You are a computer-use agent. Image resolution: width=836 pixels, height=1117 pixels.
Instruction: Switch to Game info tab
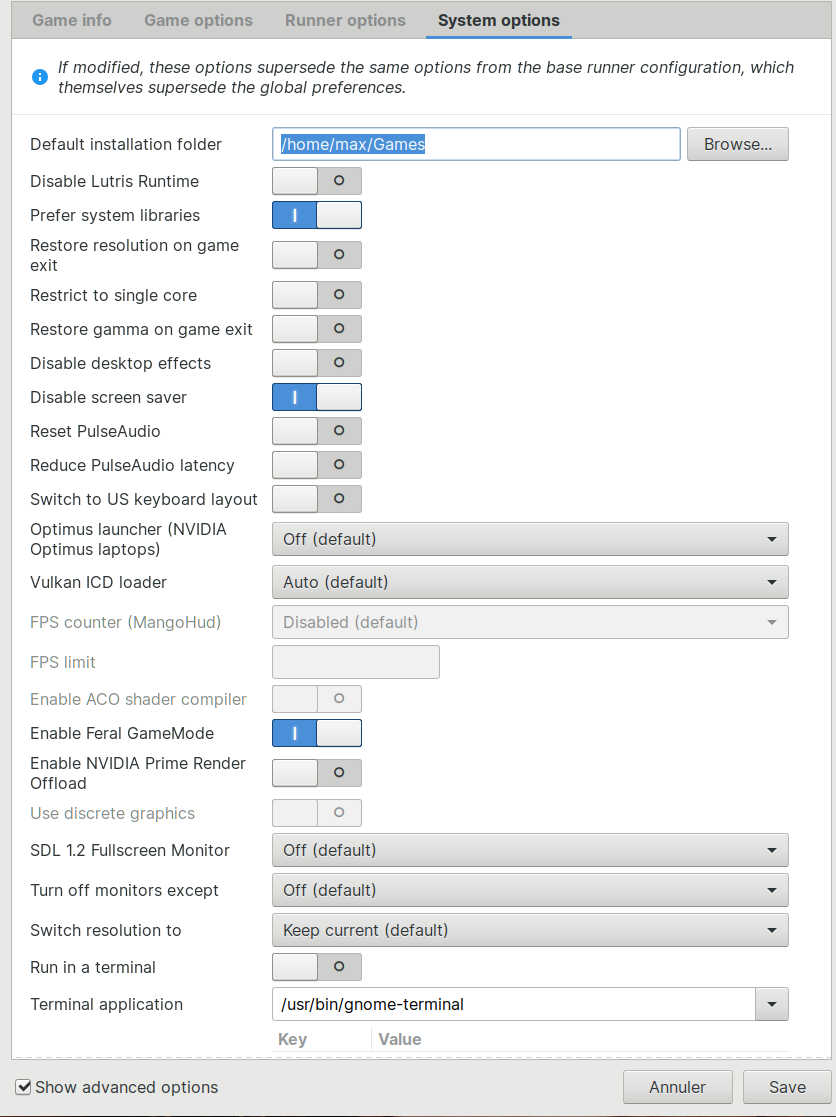point(72,20)
